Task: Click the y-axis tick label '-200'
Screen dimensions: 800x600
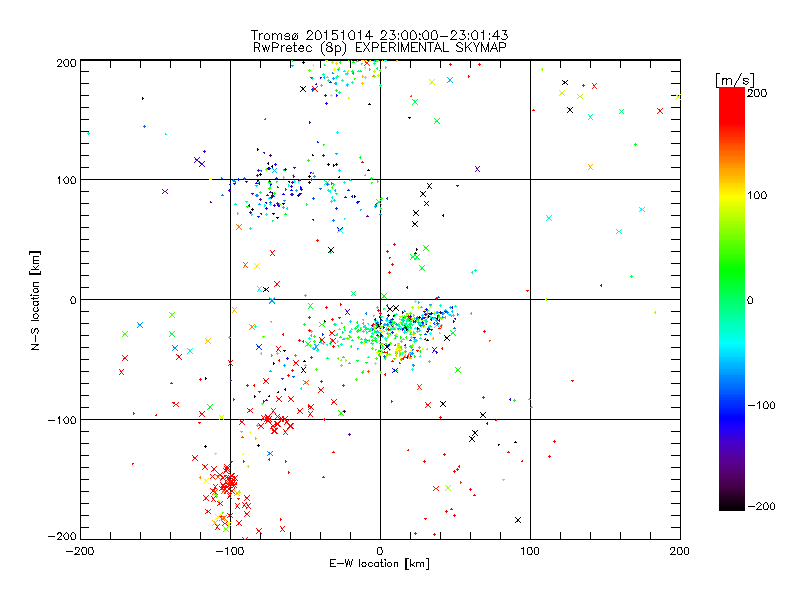Action: click(x=62, y=536)
